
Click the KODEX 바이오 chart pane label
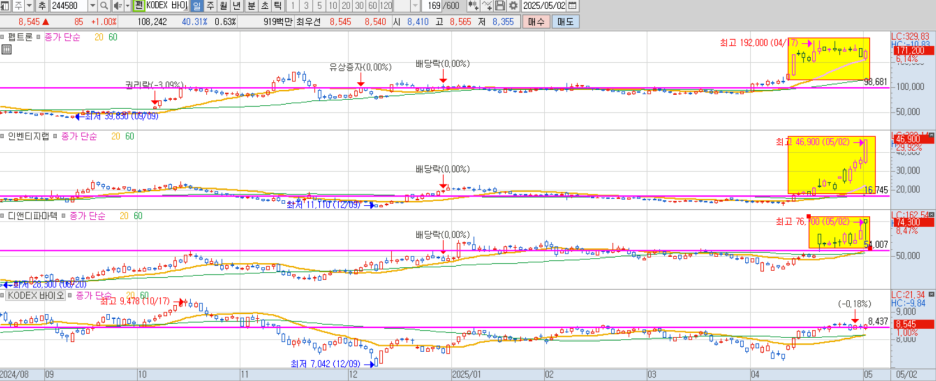click(36, 296)
